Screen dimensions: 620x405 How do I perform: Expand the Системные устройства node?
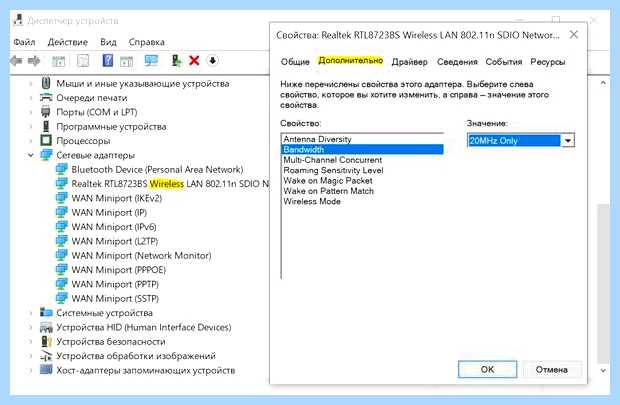(31, 313)
